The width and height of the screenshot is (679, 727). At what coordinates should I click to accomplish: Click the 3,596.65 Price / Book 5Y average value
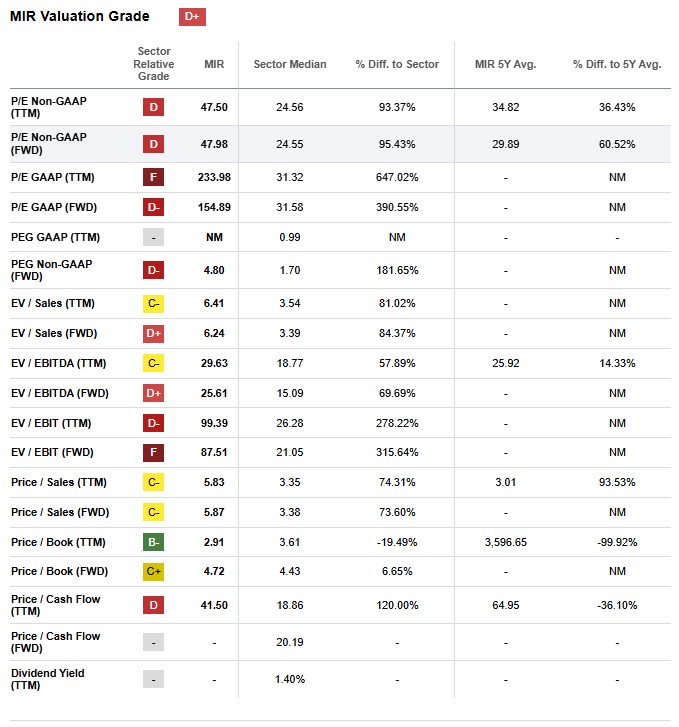(505, 542)
